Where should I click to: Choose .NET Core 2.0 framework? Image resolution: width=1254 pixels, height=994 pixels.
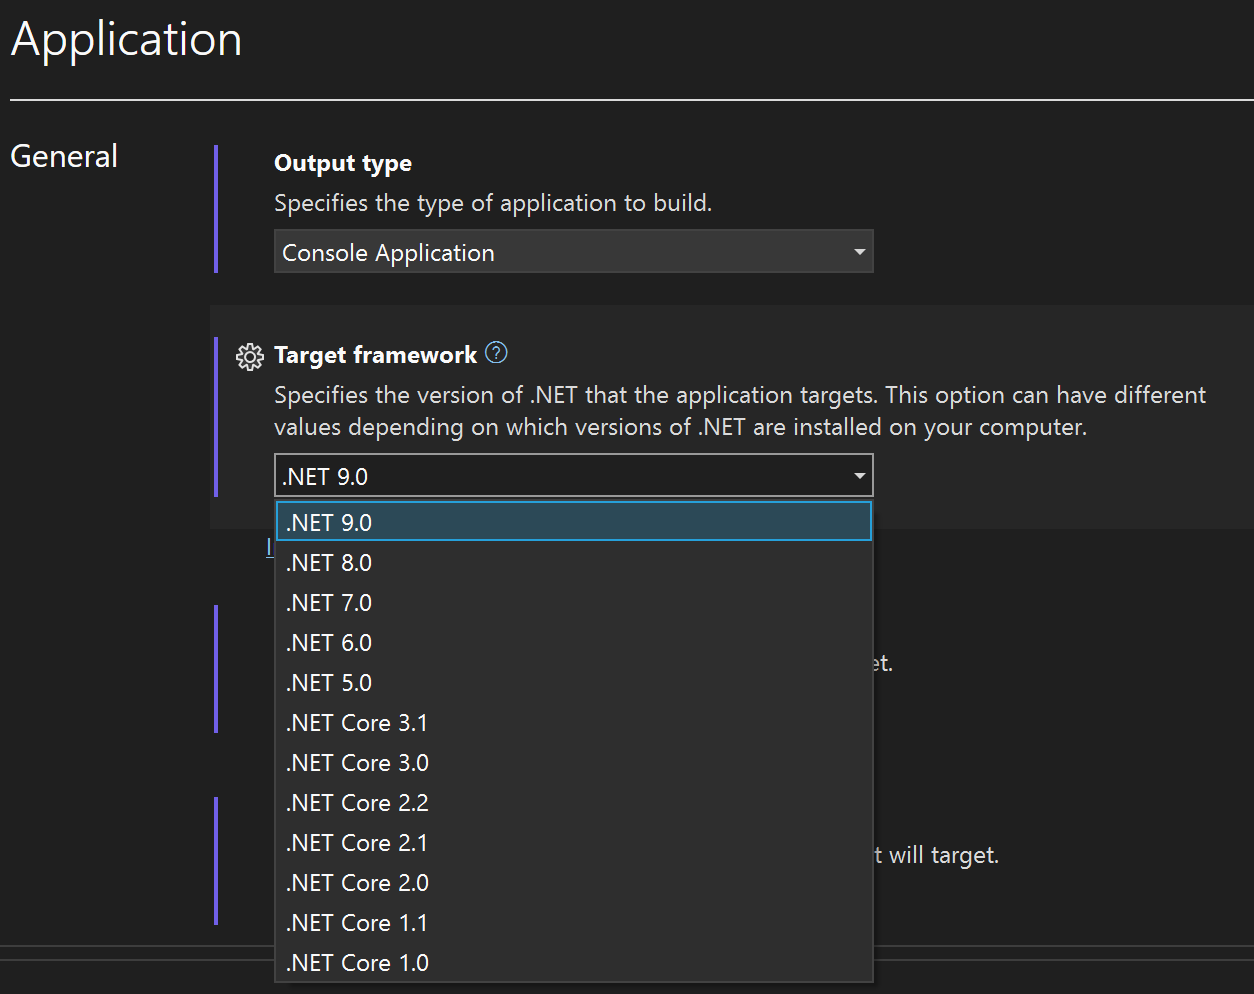tap(574, 882)
